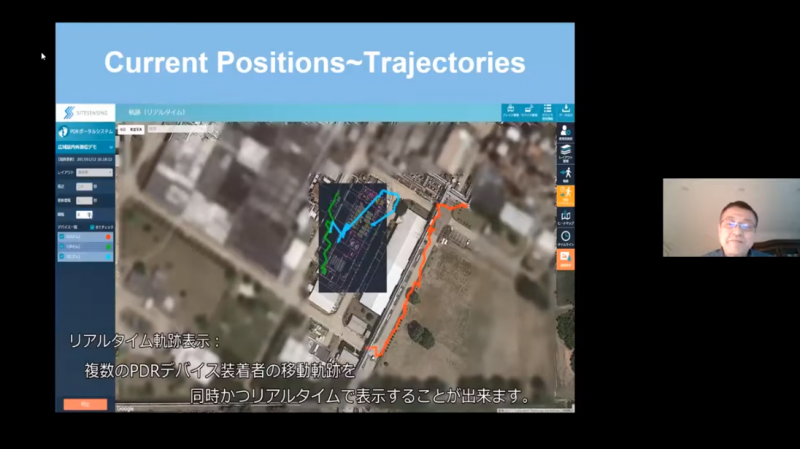Click the first gray input field below layout
Viewport: 800px width, 449px height.
84,187
